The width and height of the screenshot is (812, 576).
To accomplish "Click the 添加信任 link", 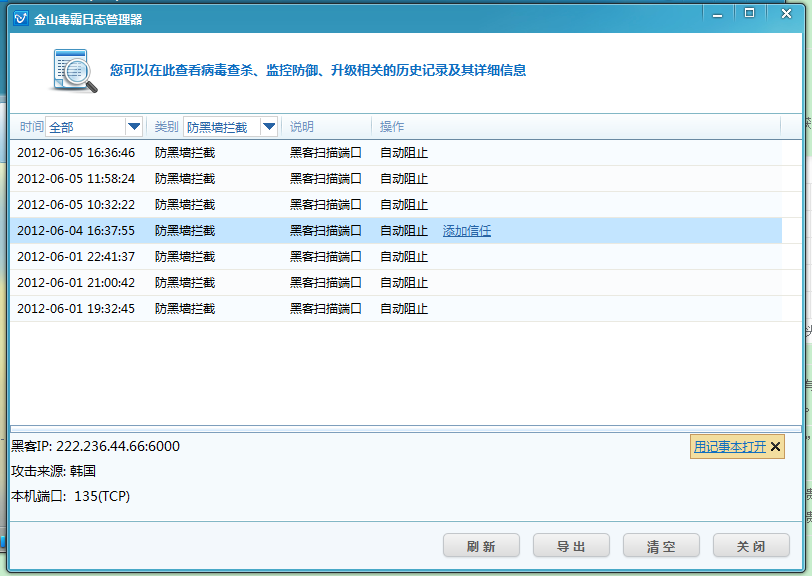I will (467, 231).
